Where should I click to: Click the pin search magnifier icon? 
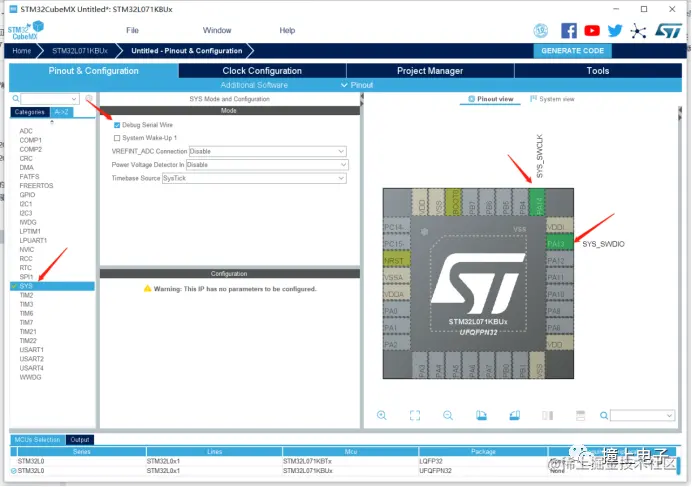click(604, 415)
